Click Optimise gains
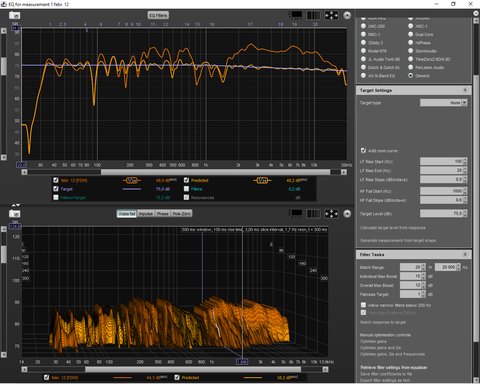480x384 pixels. (x=373, y=341)
